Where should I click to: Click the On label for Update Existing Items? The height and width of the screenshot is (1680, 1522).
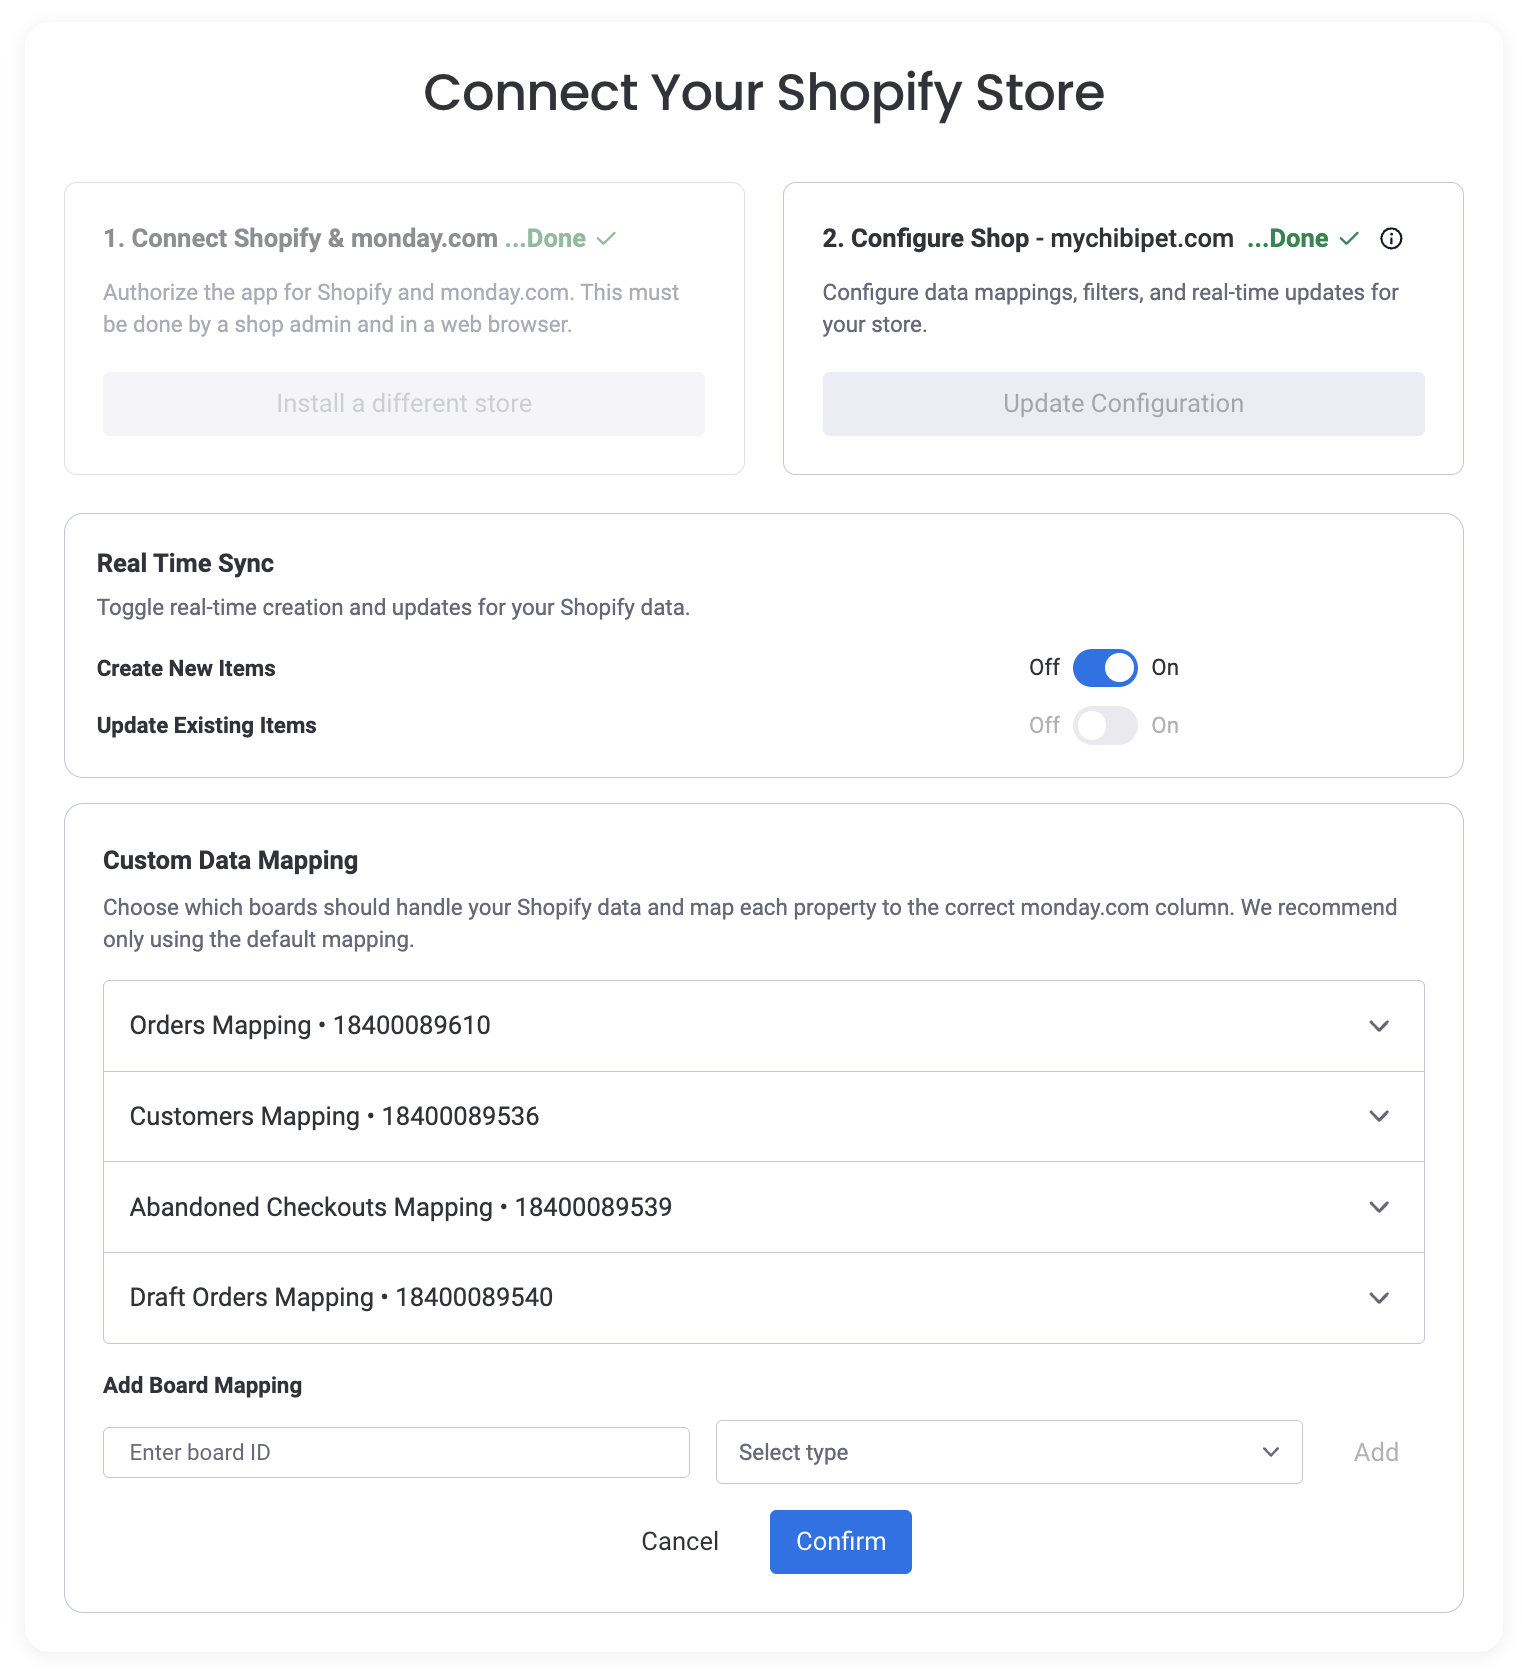(1165, 726)
